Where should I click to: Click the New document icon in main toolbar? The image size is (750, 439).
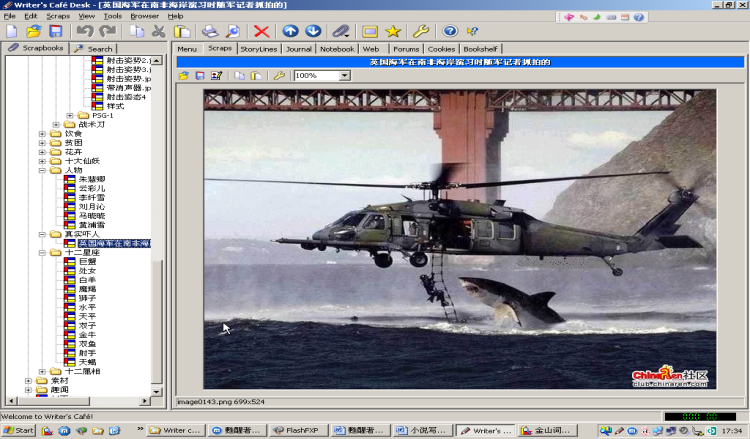pos(12,32)
